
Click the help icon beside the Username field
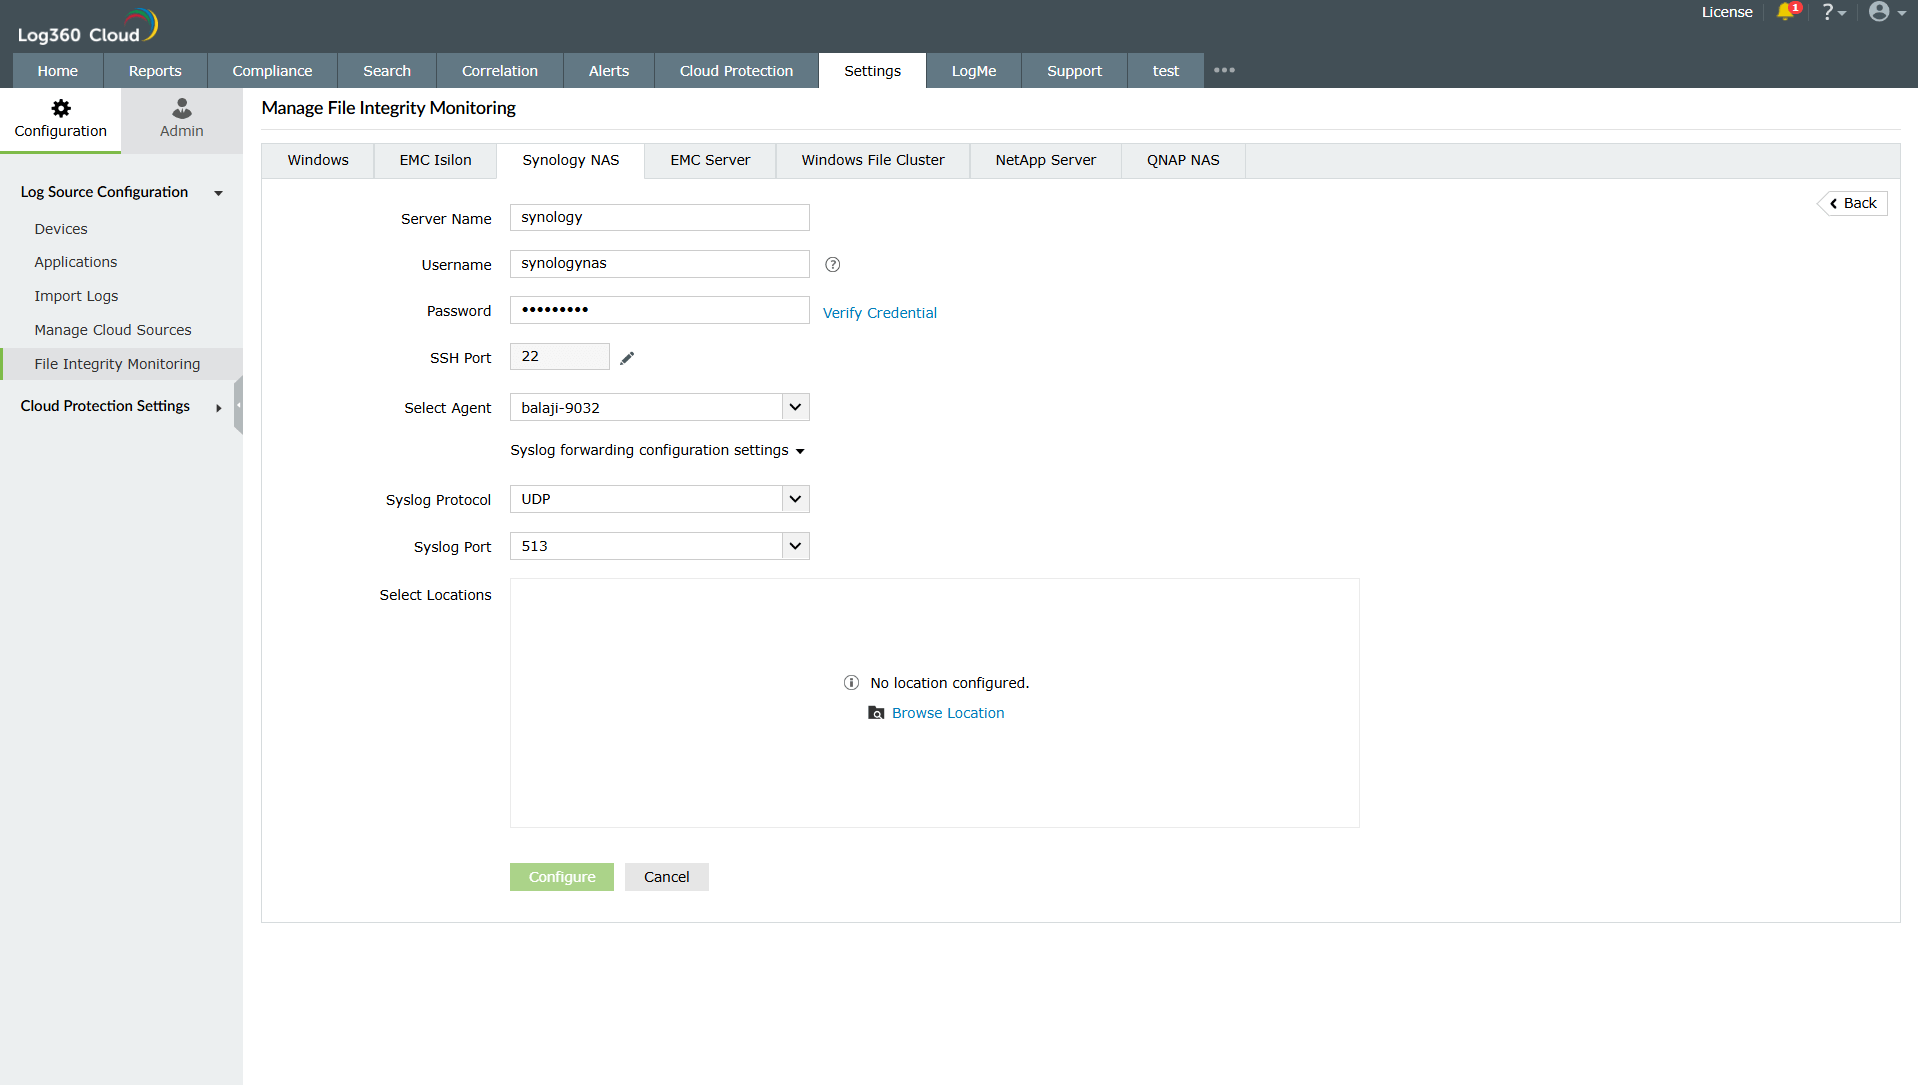click(x=832, y=264)
